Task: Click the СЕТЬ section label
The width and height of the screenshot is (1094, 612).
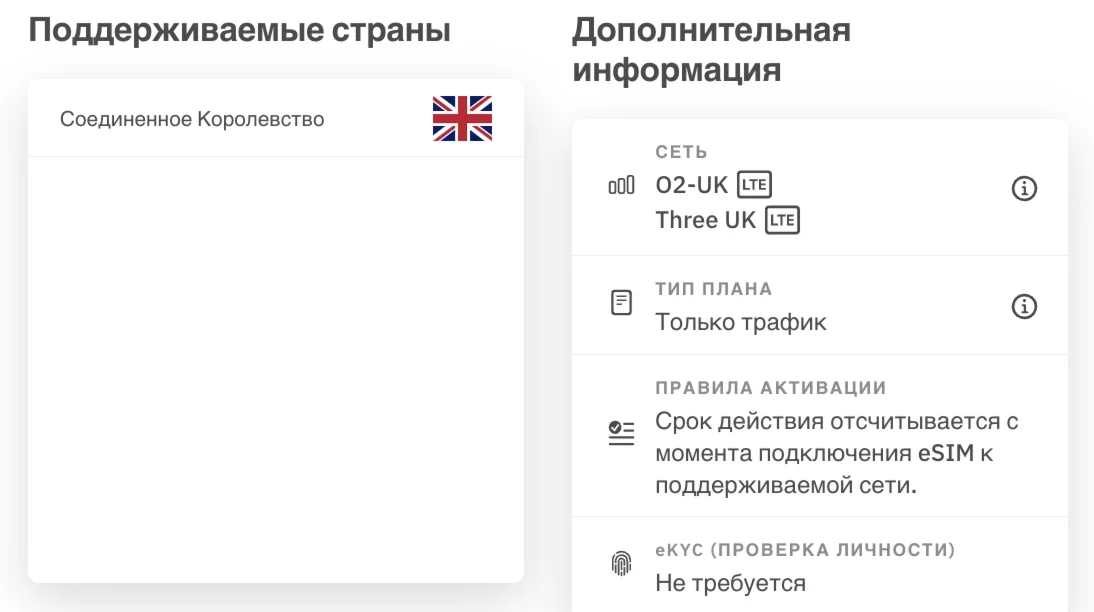Action: [681, 152]
